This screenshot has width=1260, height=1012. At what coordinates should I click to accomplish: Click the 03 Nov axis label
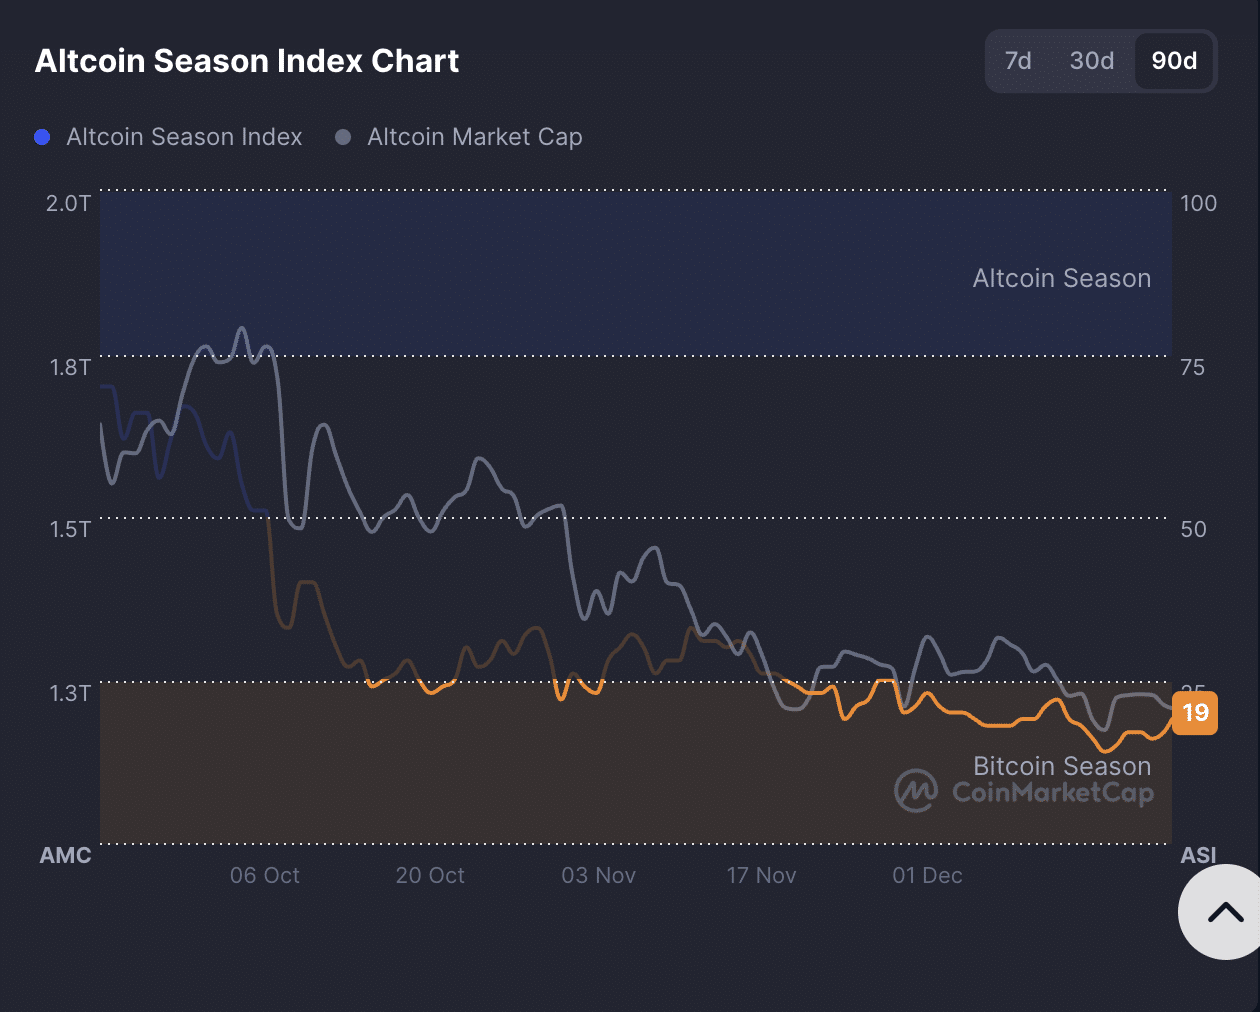pos(598,875)
